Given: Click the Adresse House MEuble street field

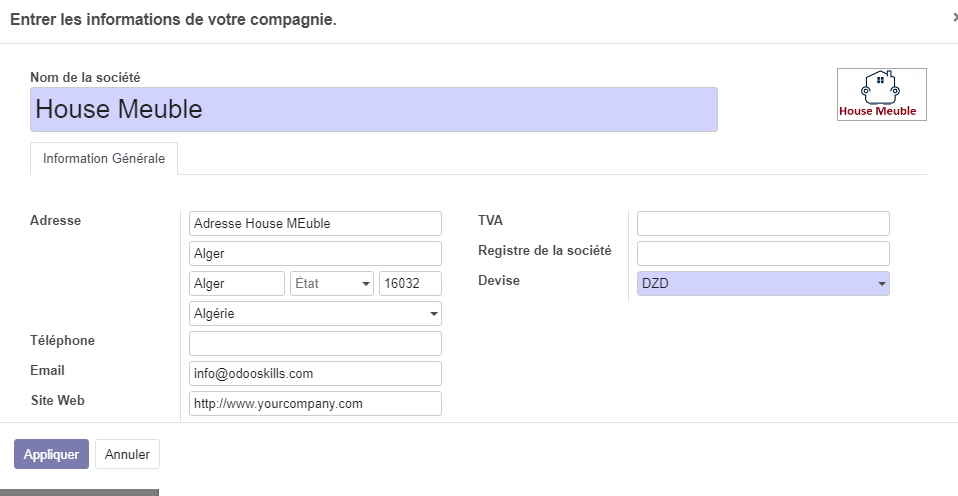Looking at the screenshot, I should pos(315,224).
